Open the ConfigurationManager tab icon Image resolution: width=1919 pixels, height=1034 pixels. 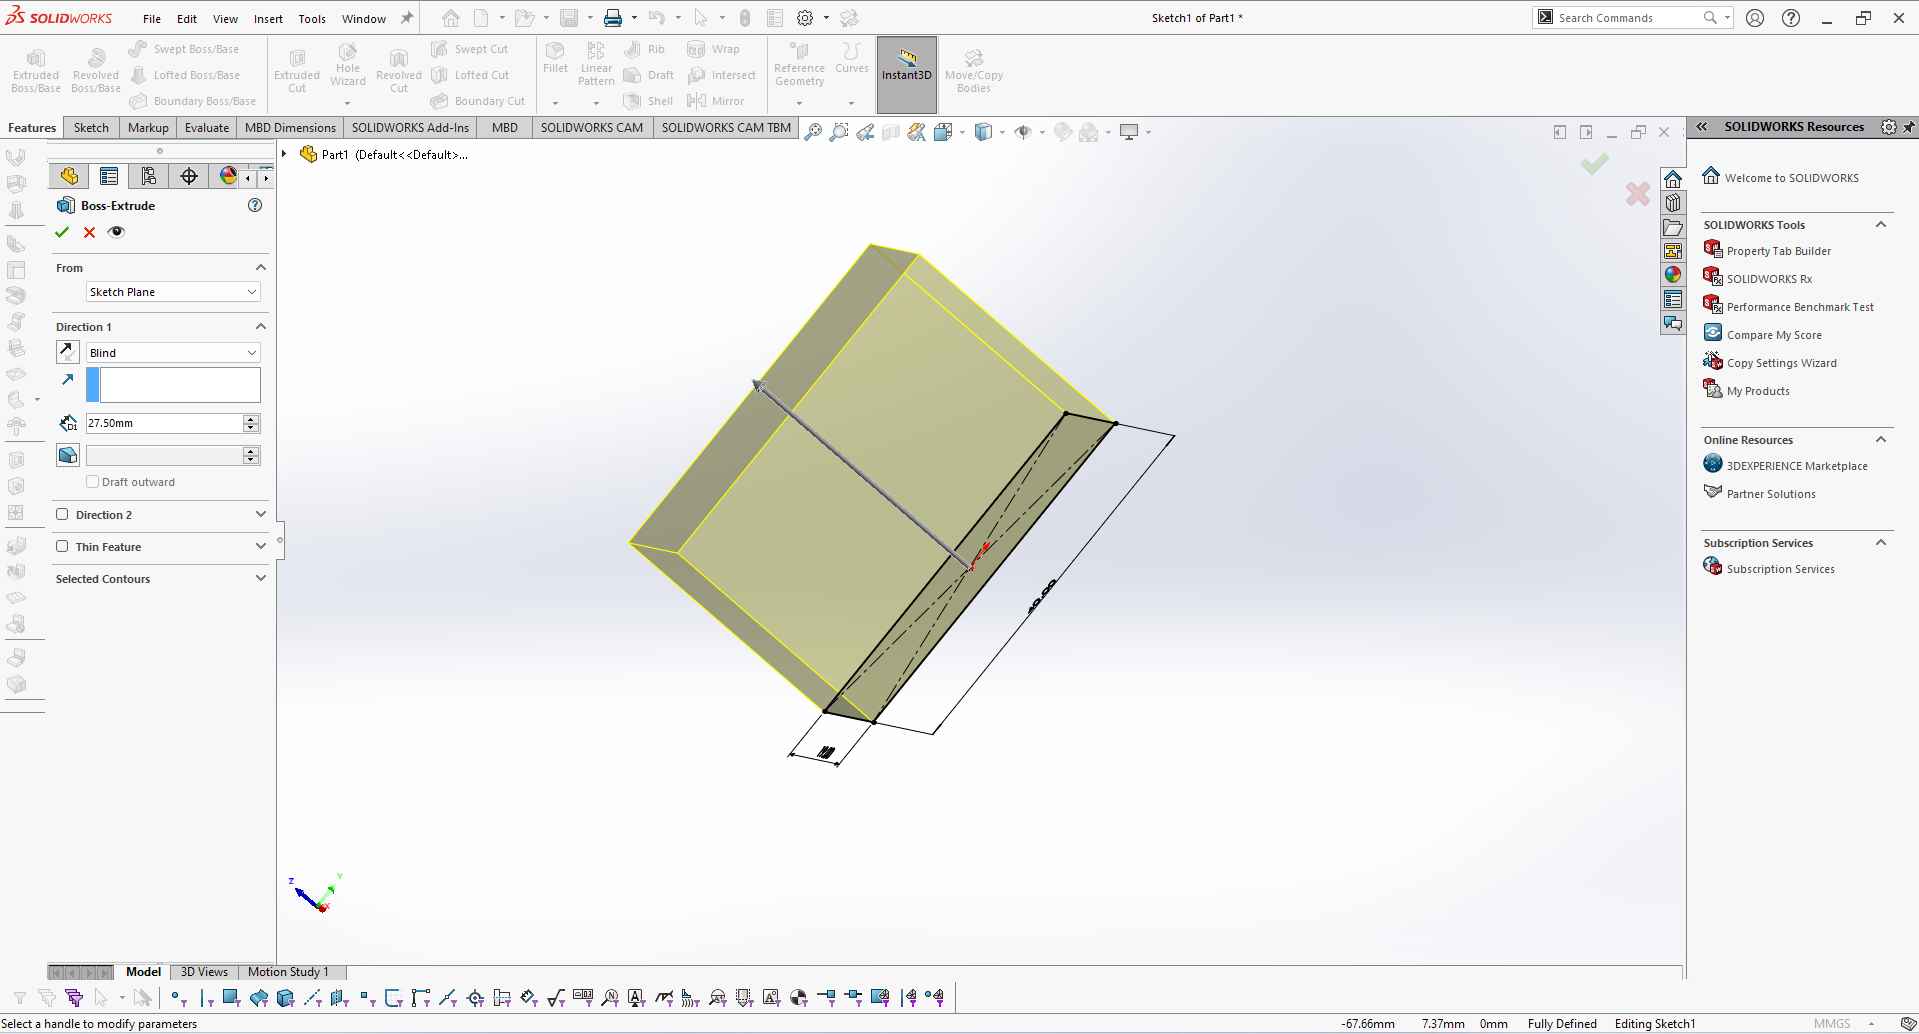(149, 176)
